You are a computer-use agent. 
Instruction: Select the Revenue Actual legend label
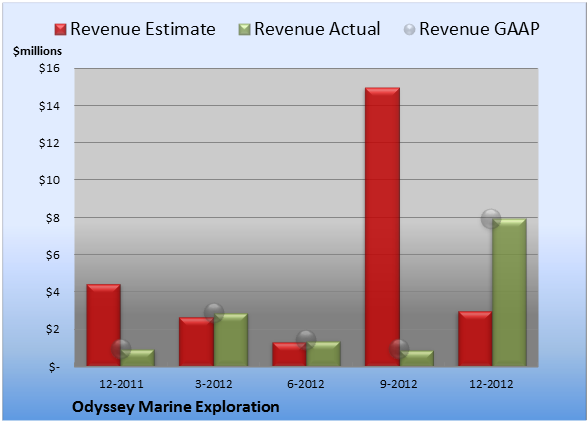click(x=317, y=29)
